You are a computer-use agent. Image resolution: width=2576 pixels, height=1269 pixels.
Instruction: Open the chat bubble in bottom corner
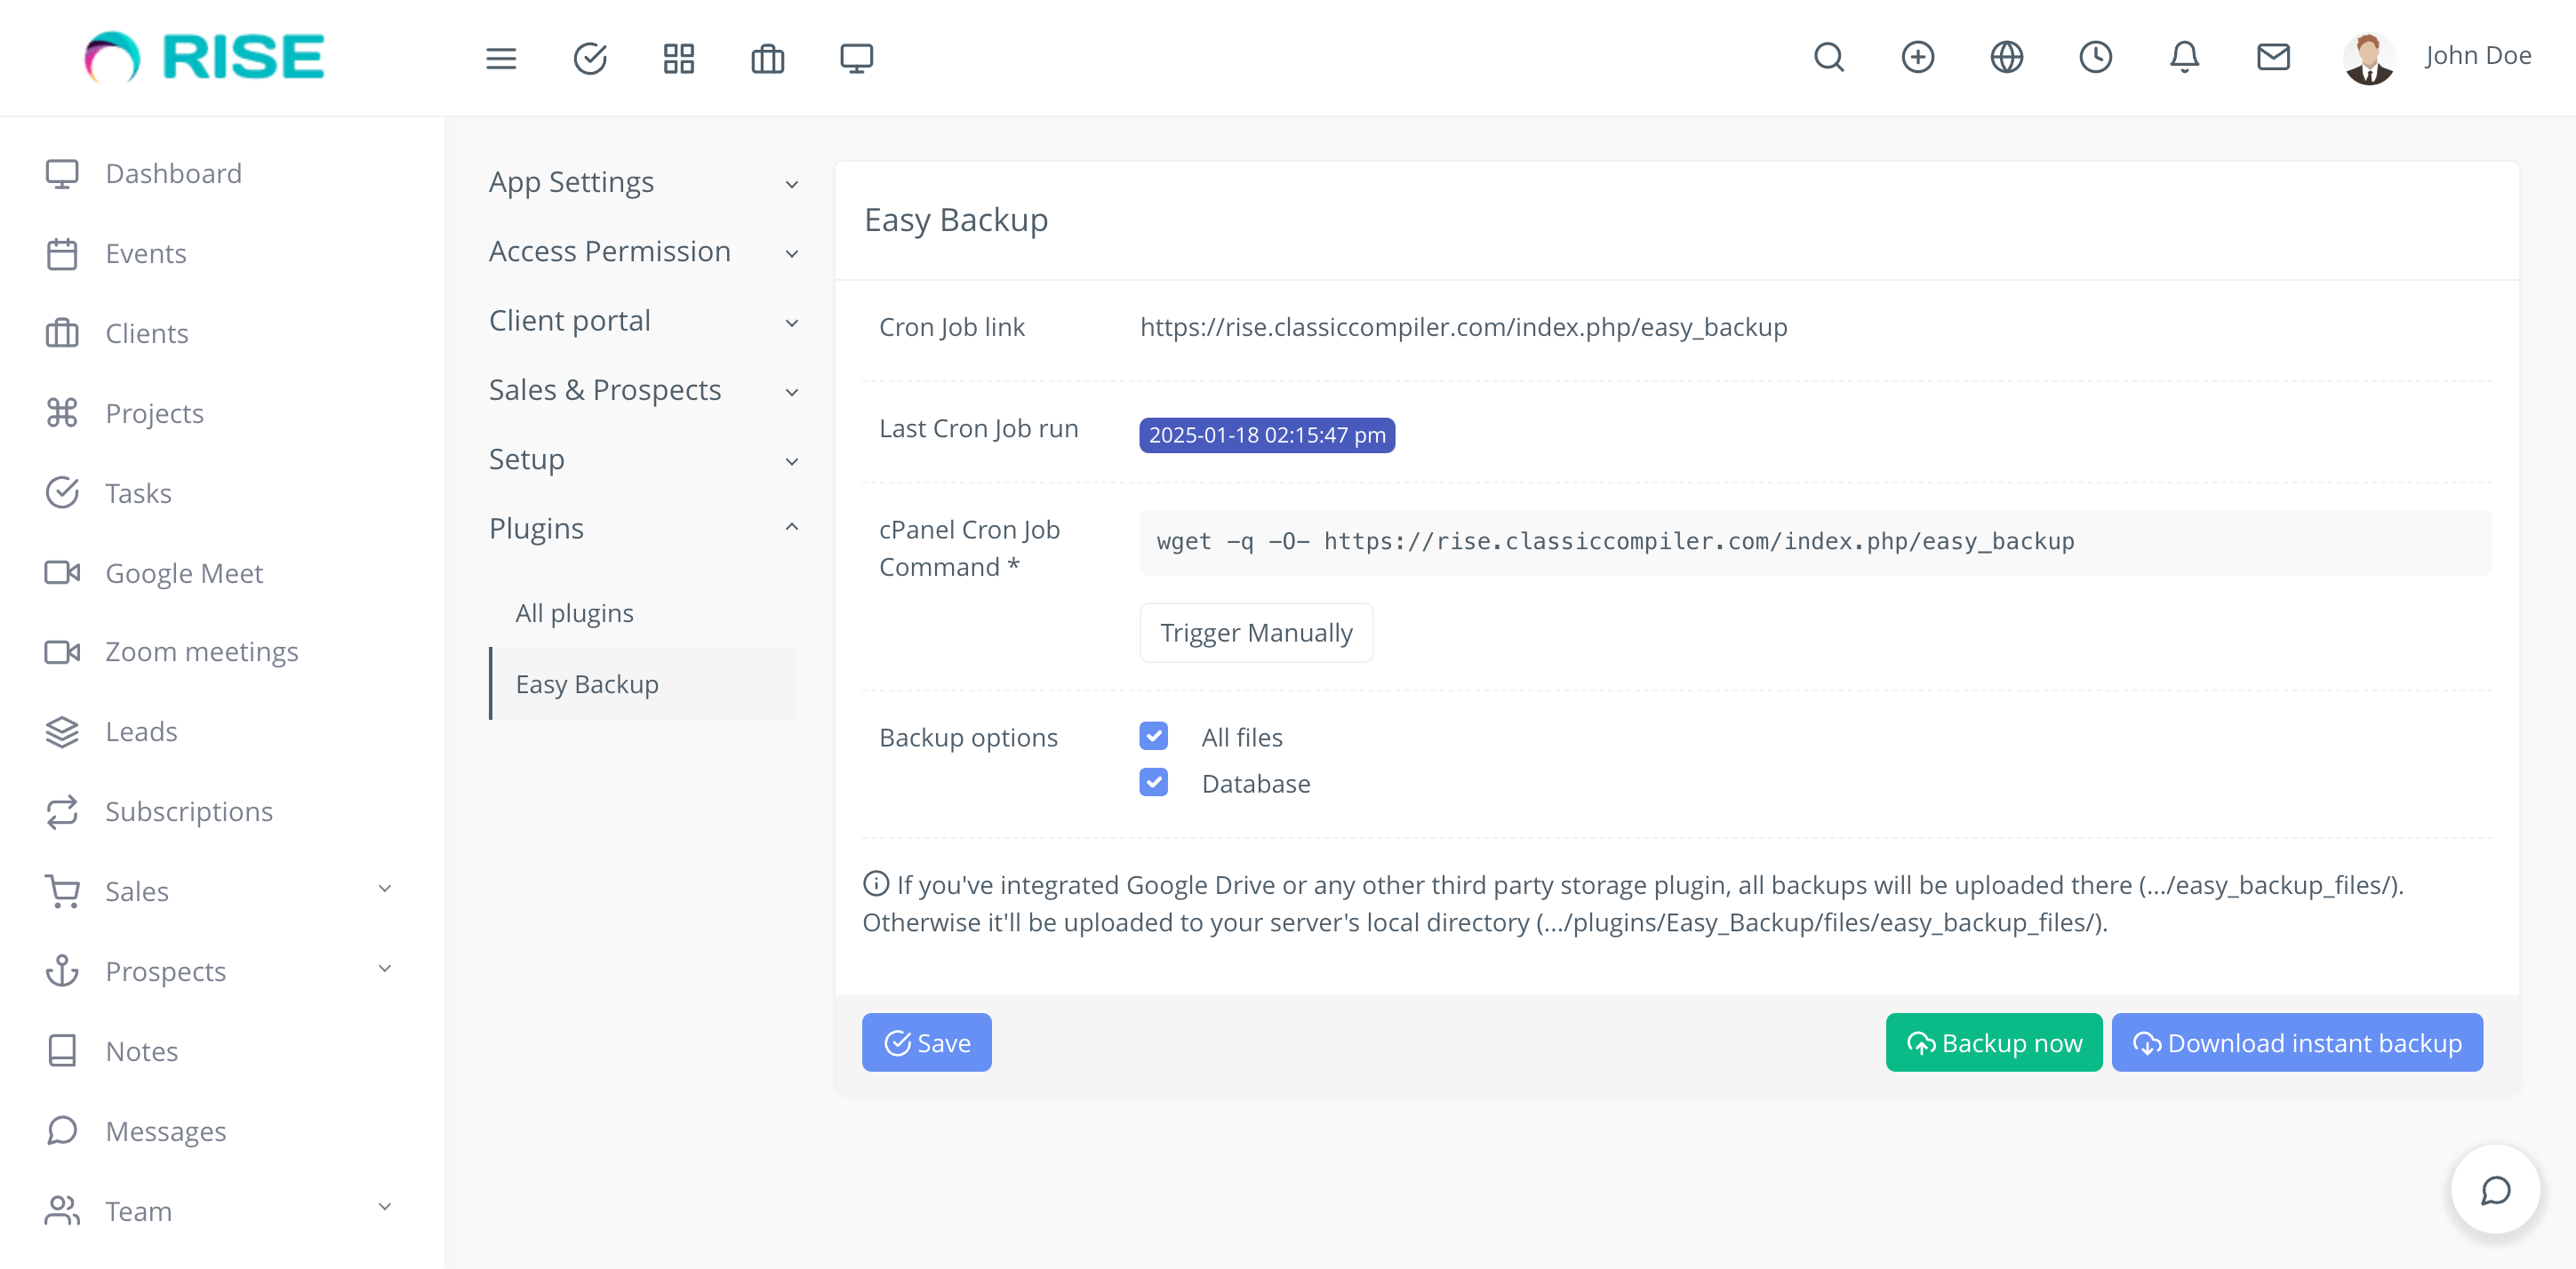[x=2494, y=1190]
